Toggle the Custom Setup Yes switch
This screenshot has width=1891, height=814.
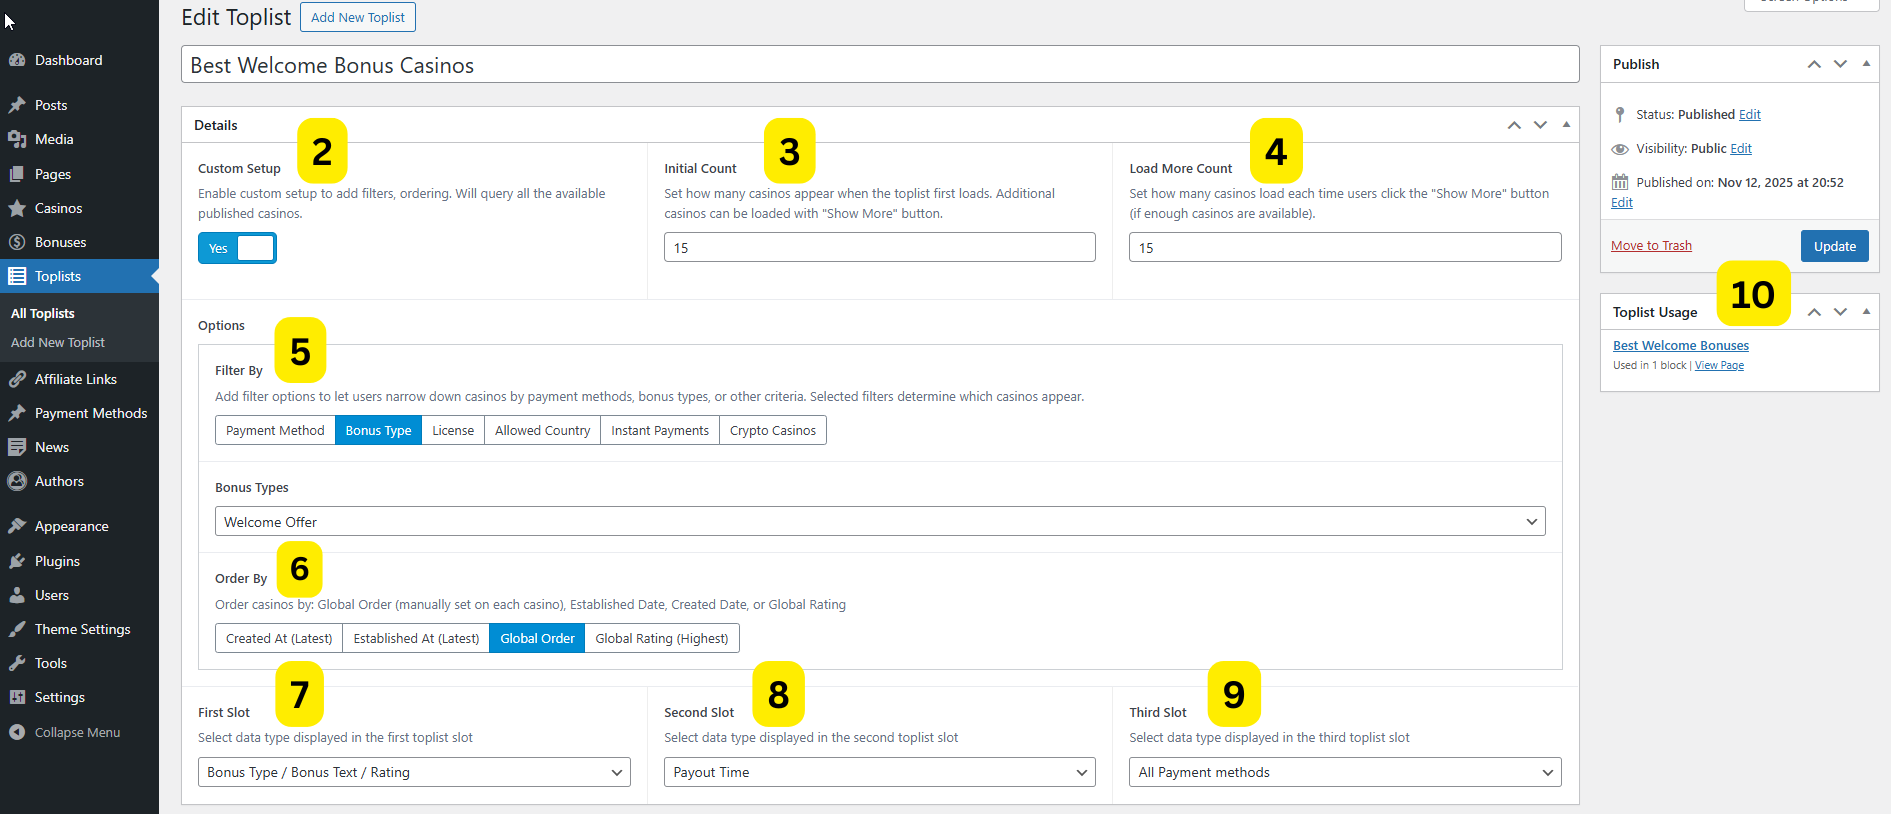point(237,248)
